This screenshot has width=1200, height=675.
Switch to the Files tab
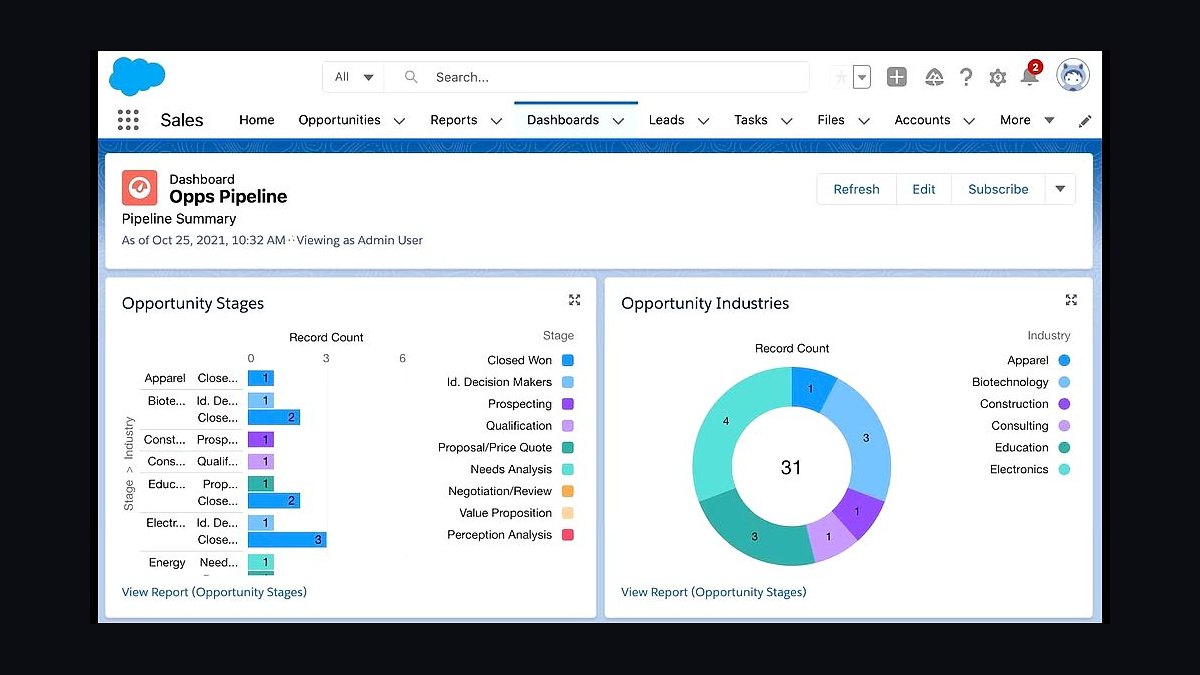(x=831, y=120)
